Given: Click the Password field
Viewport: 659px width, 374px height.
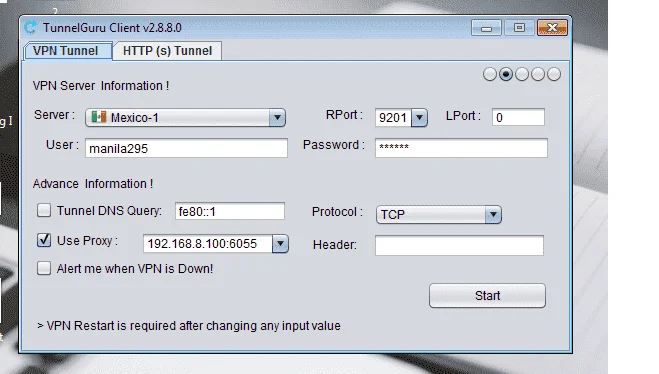Looking at the screenshot, I should click(461, 148).
